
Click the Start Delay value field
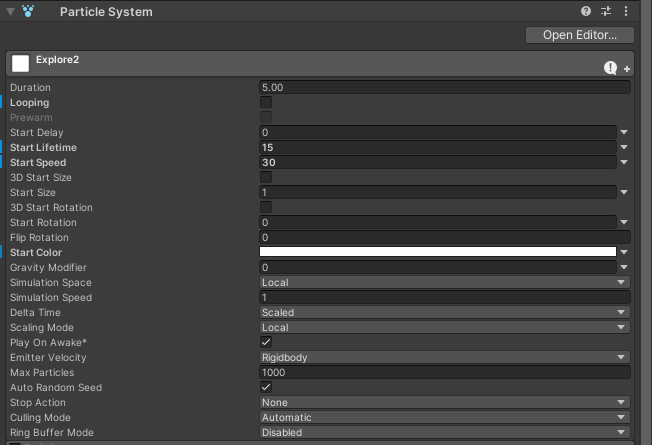tap(437, 132)
